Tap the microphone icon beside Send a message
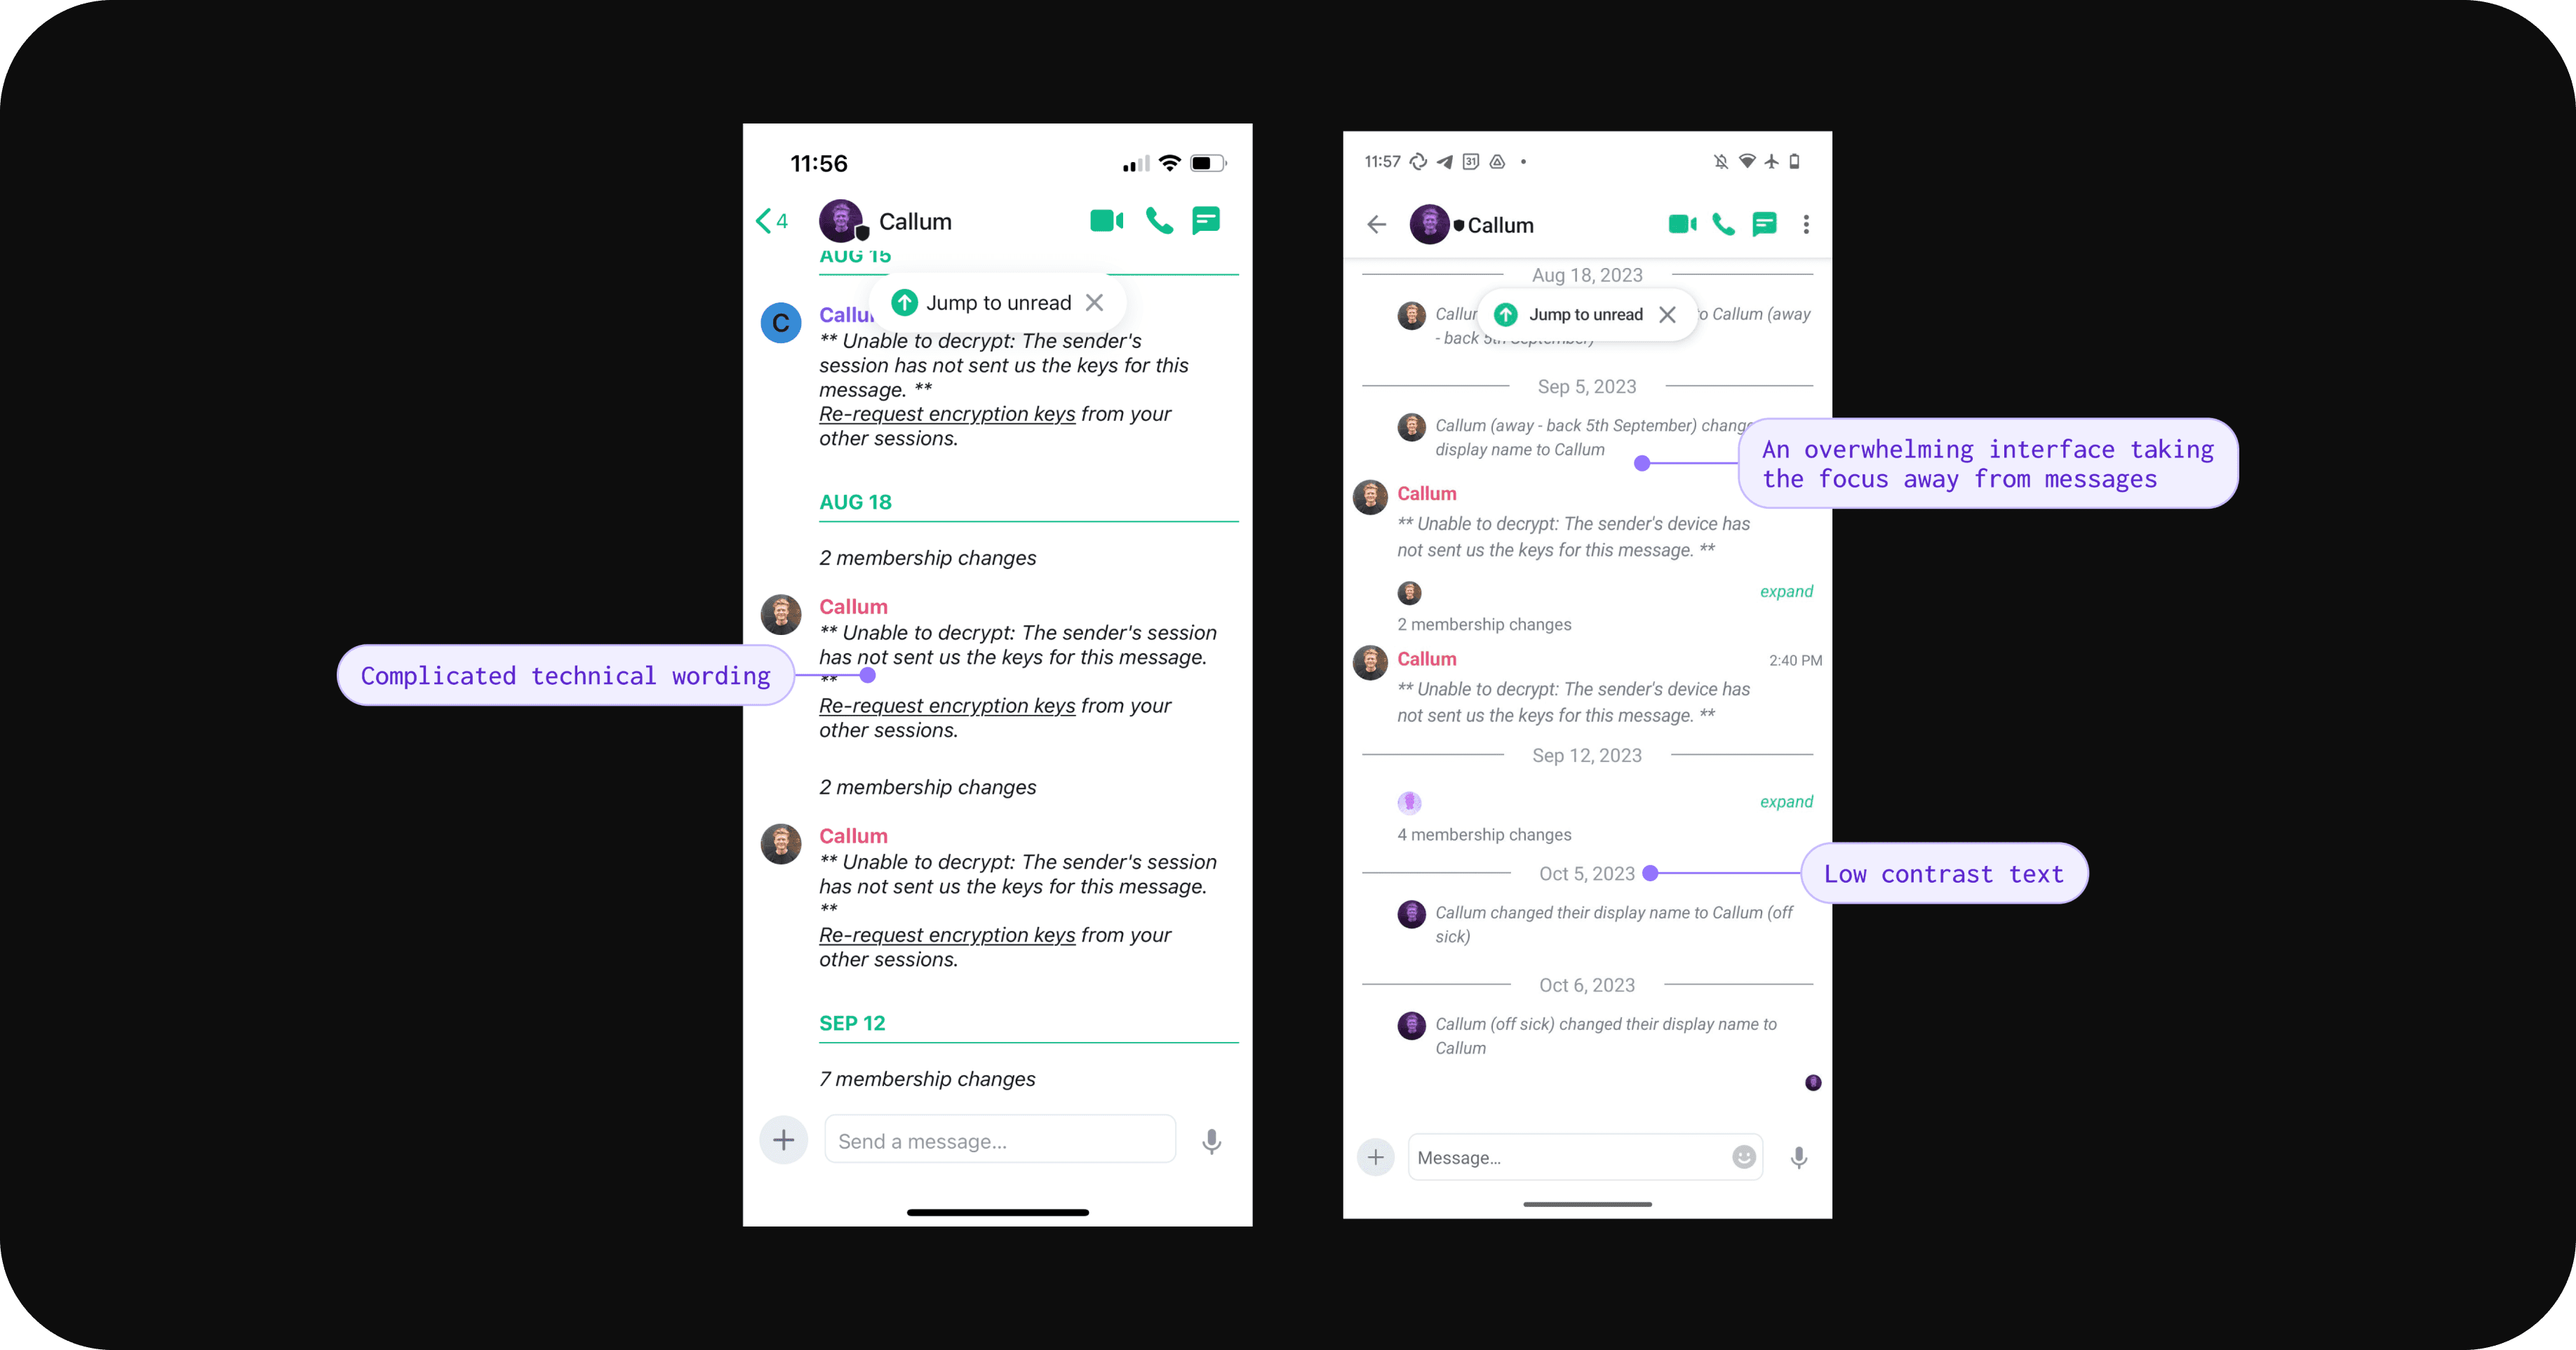 click(x=1211, y=1141)
